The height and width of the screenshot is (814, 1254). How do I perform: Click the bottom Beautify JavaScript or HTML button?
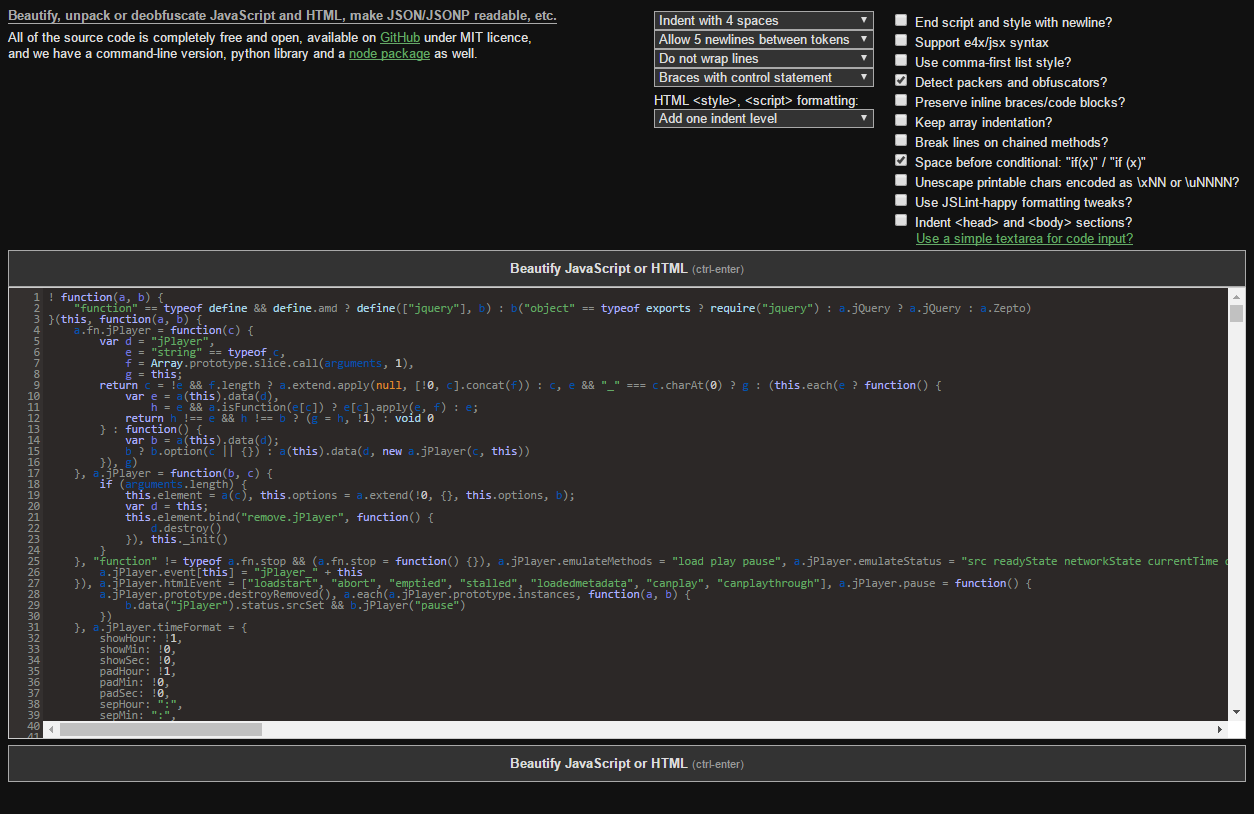(x=627, y=764)
